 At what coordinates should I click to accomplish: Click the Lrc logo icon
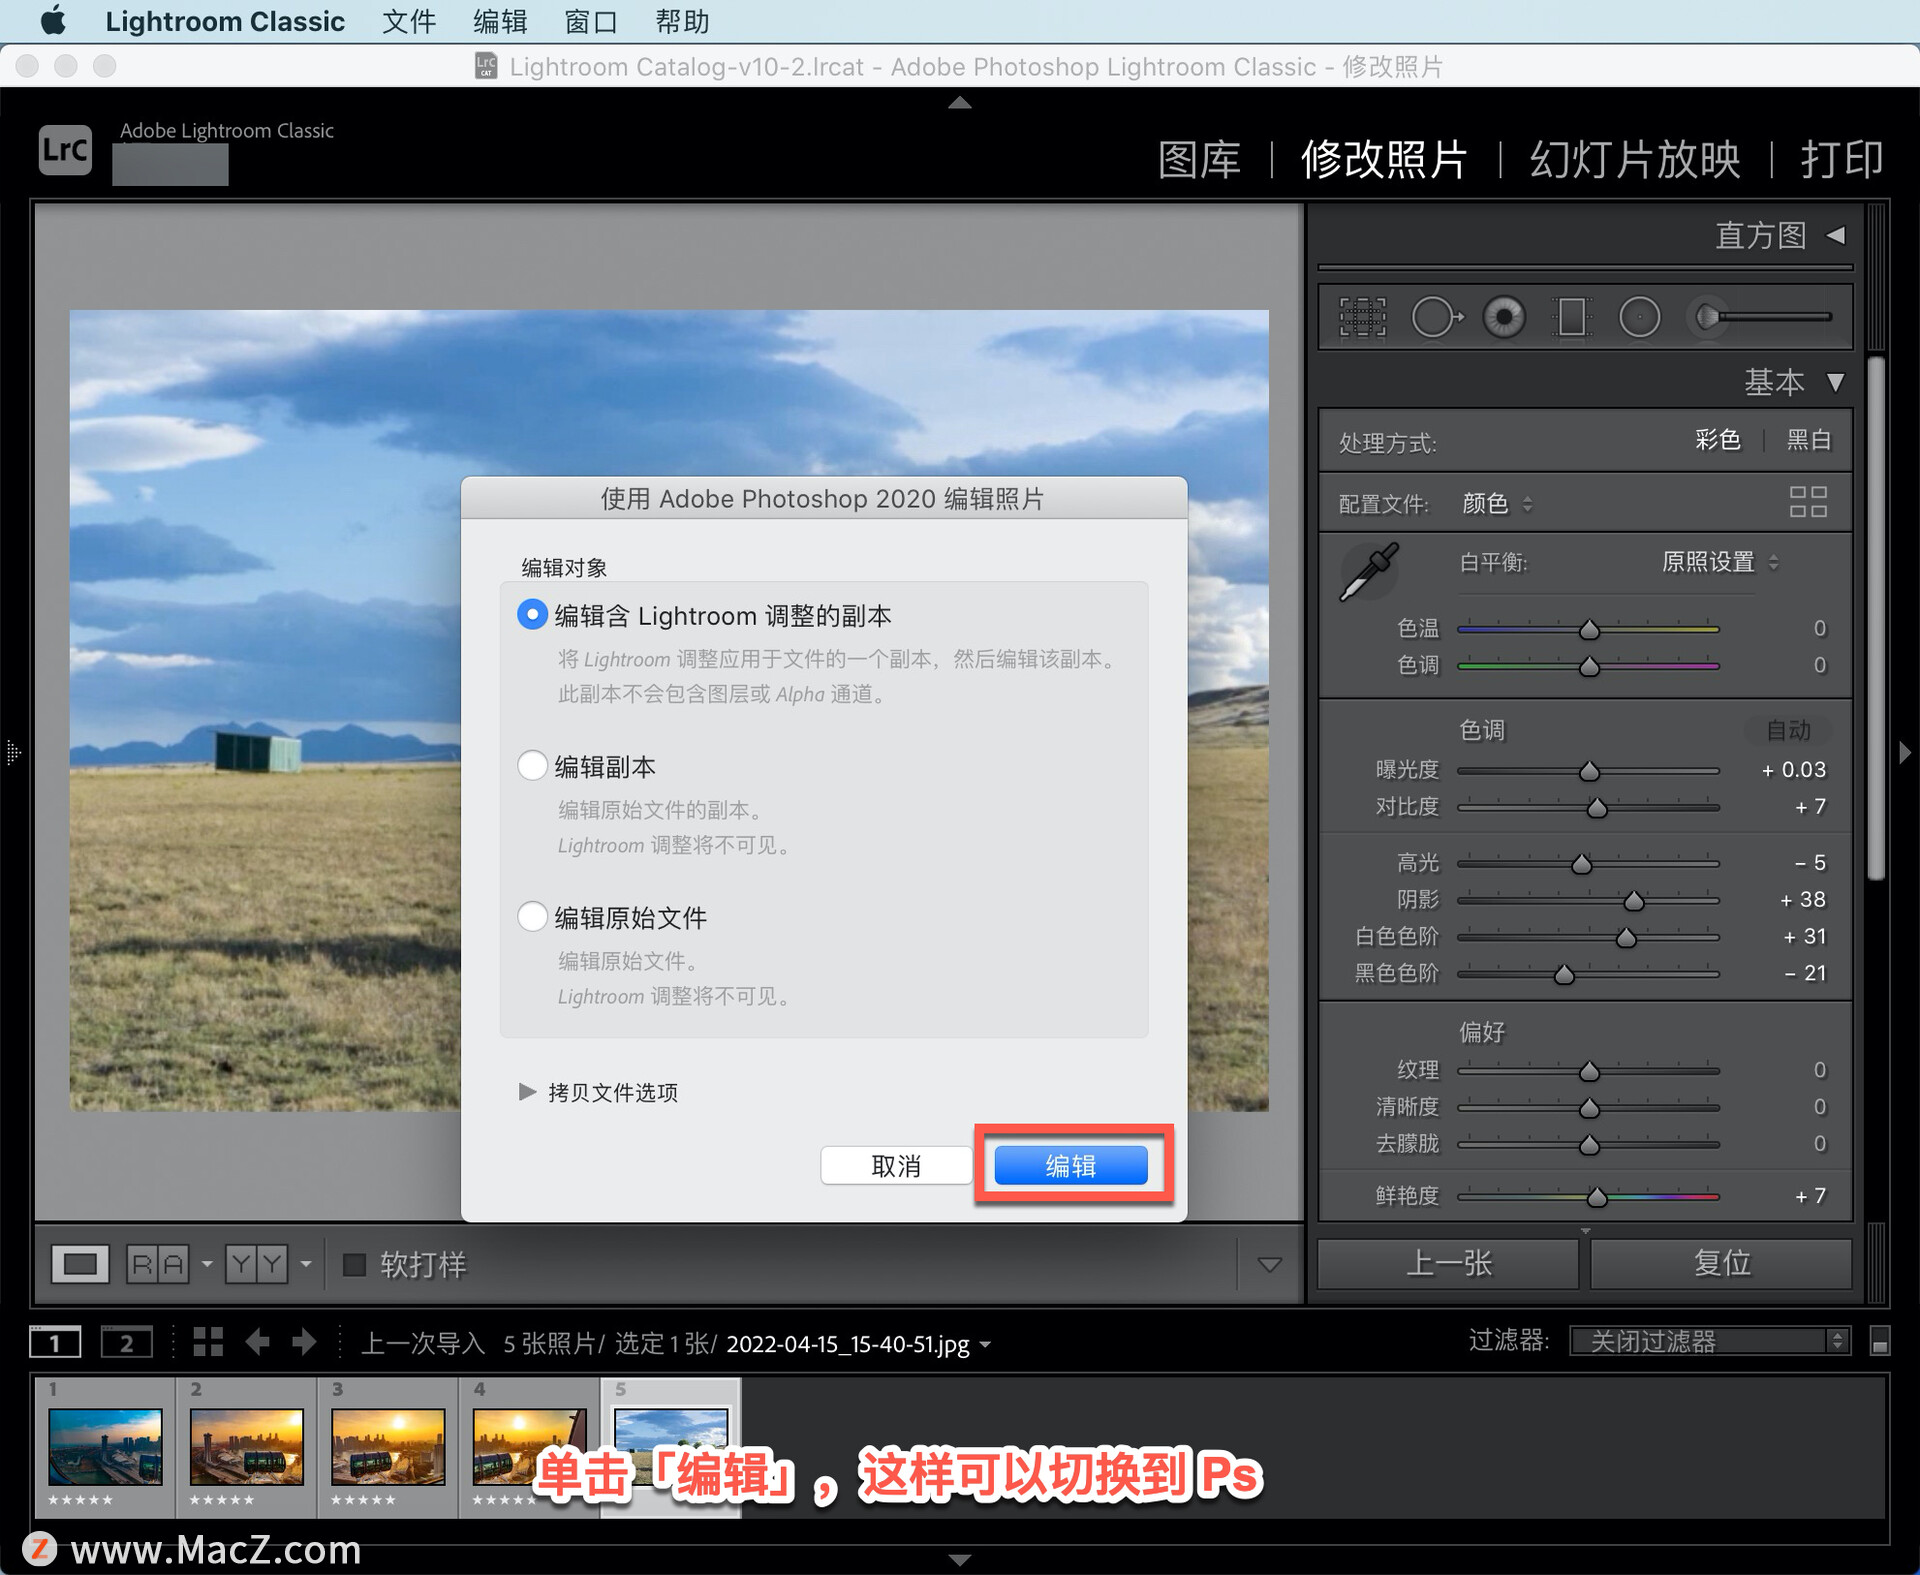click(65, 150)
